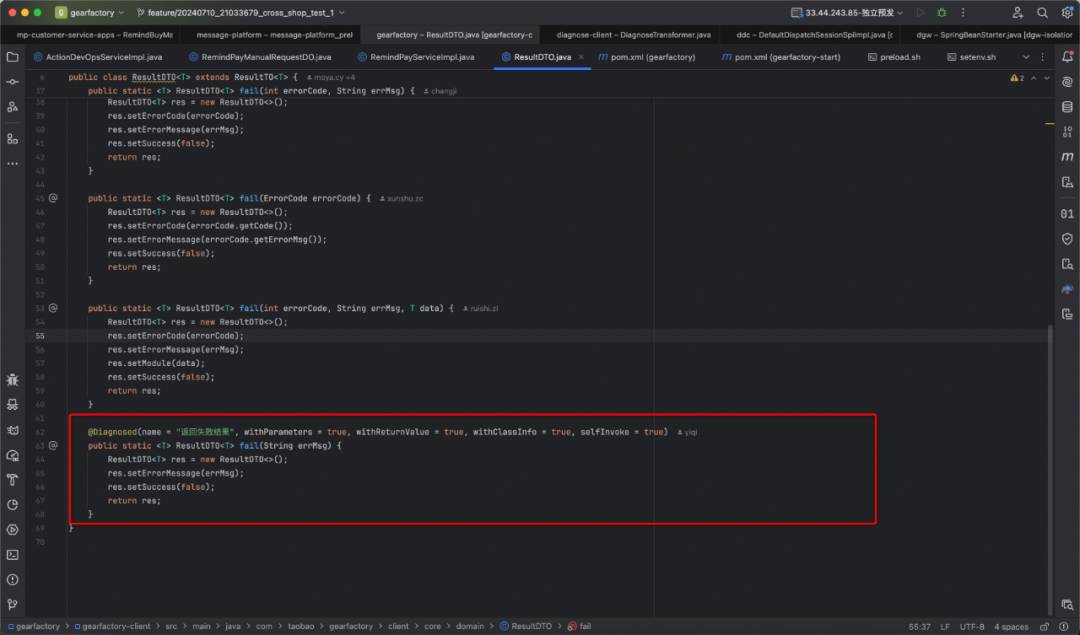Open Search Everywhere magnifier icon

pyautogui.click(x=1042, y=12)
